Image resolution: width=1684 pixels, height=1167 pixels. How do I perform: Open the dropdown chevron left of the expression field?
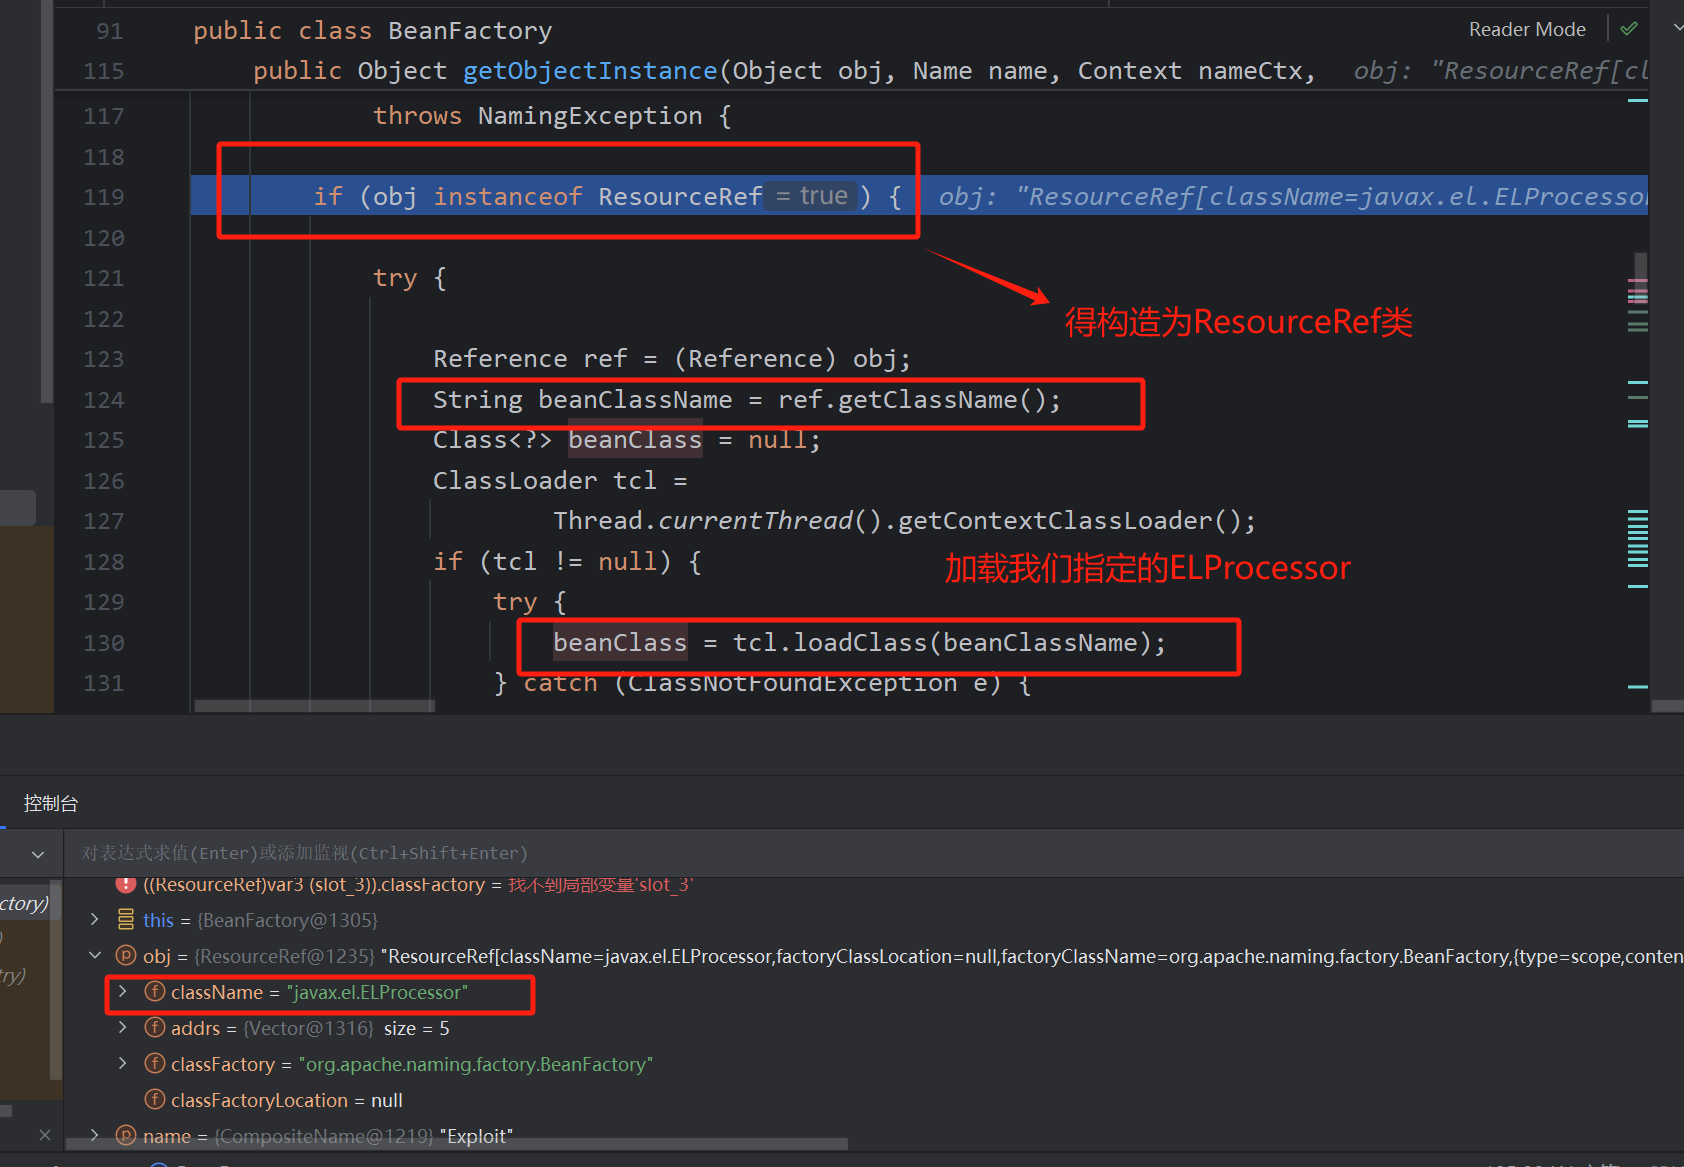point(38,854)
